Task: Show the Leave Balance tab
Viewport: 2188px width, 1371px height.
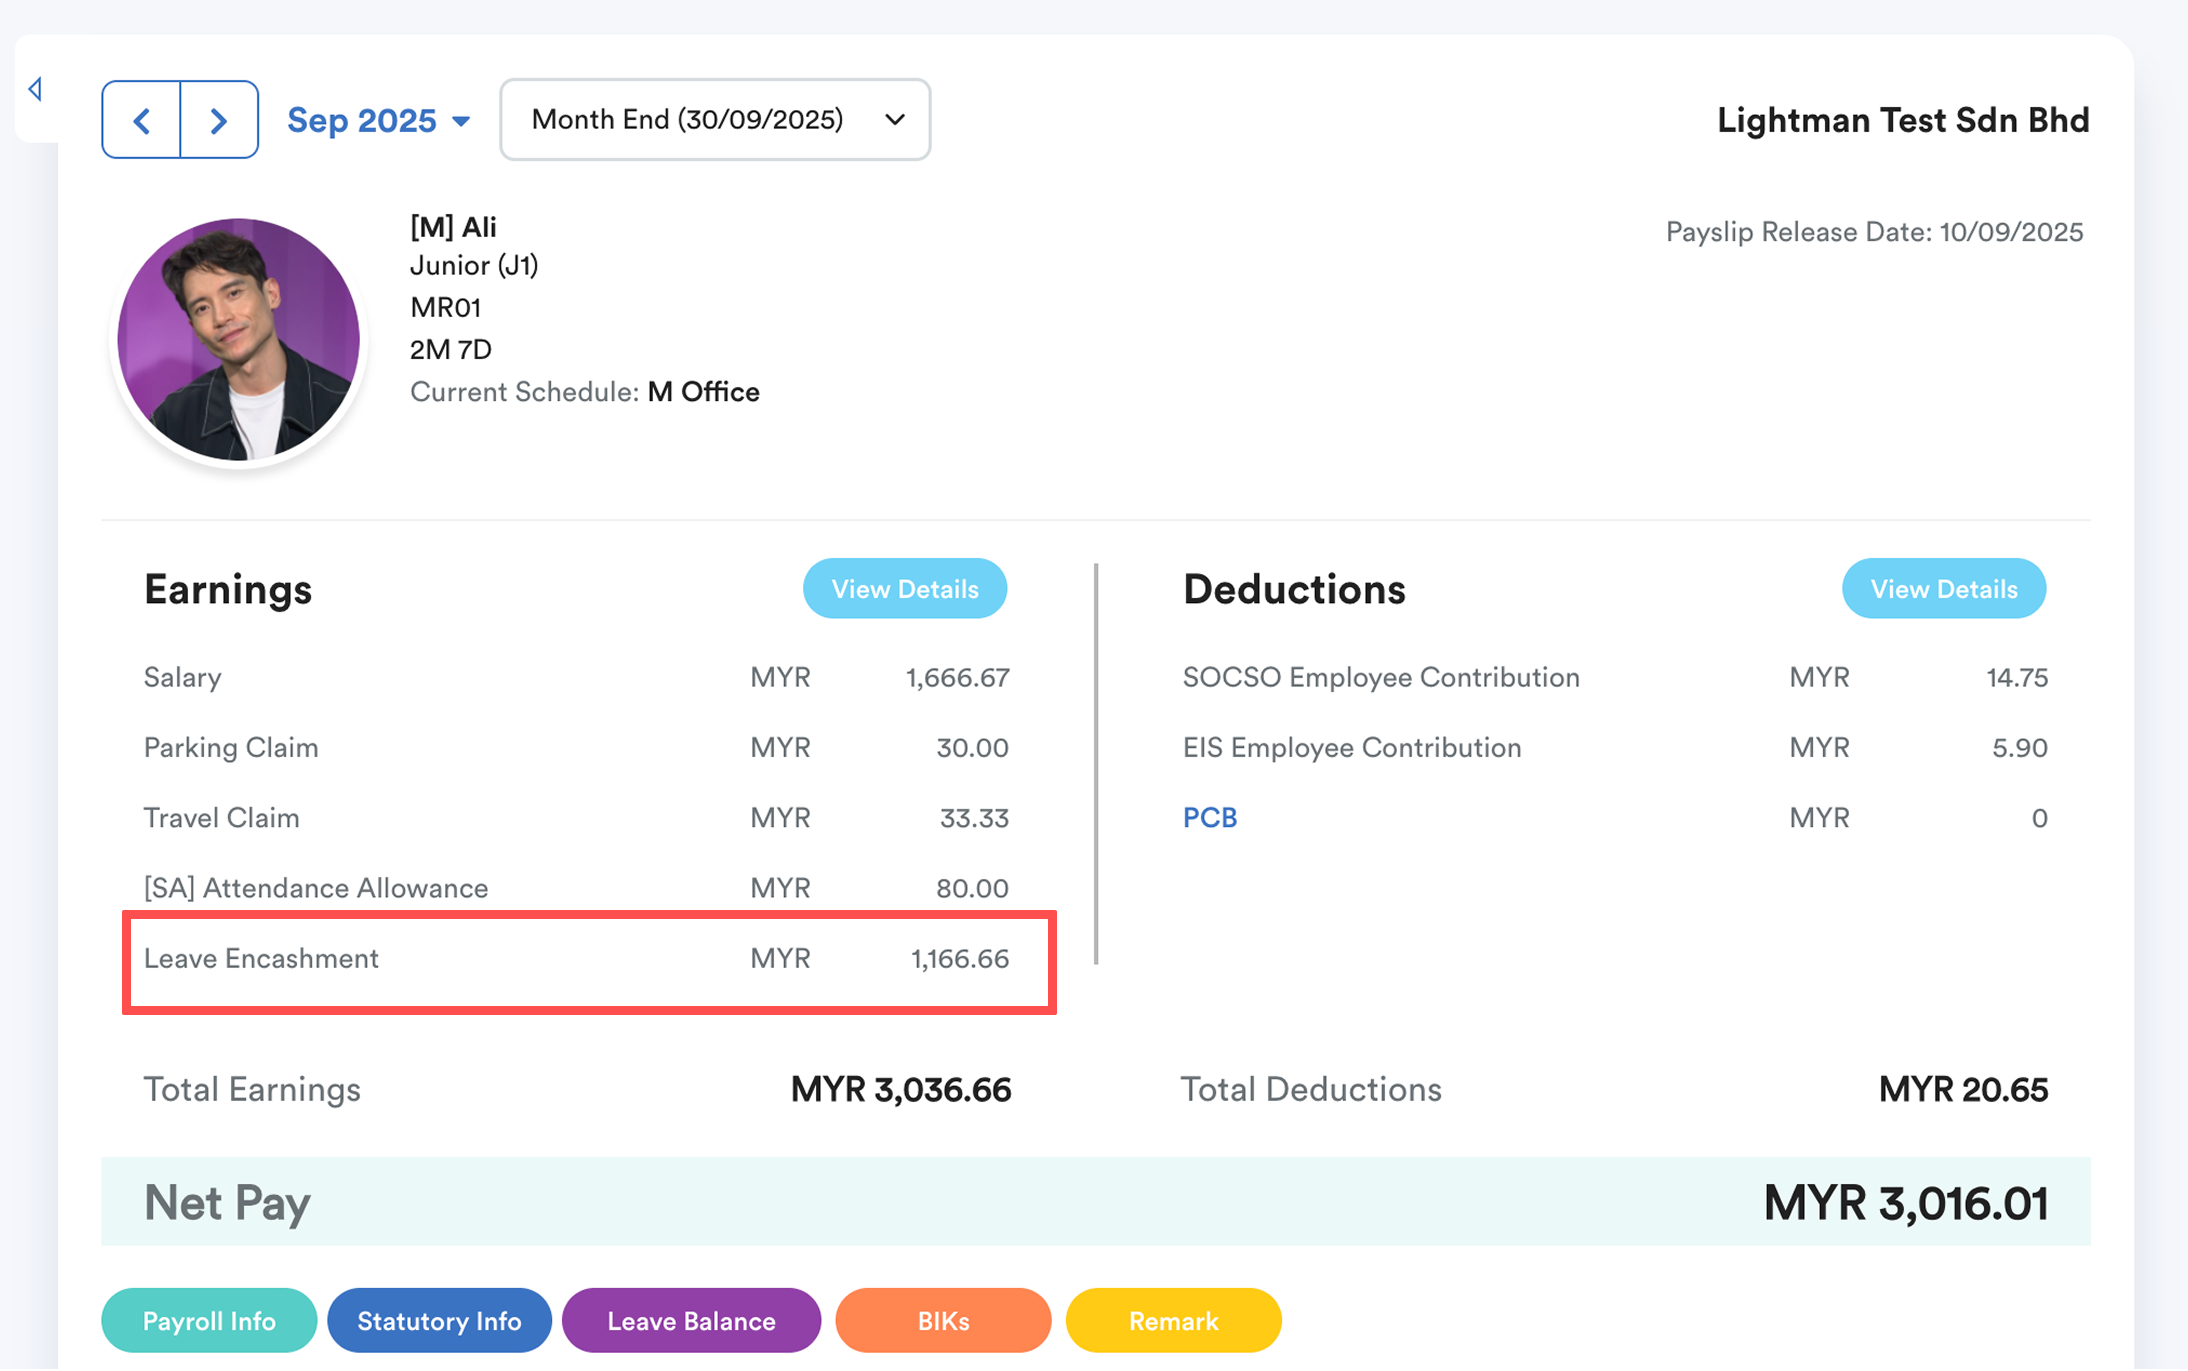Action: click(x=691, y=1321)
